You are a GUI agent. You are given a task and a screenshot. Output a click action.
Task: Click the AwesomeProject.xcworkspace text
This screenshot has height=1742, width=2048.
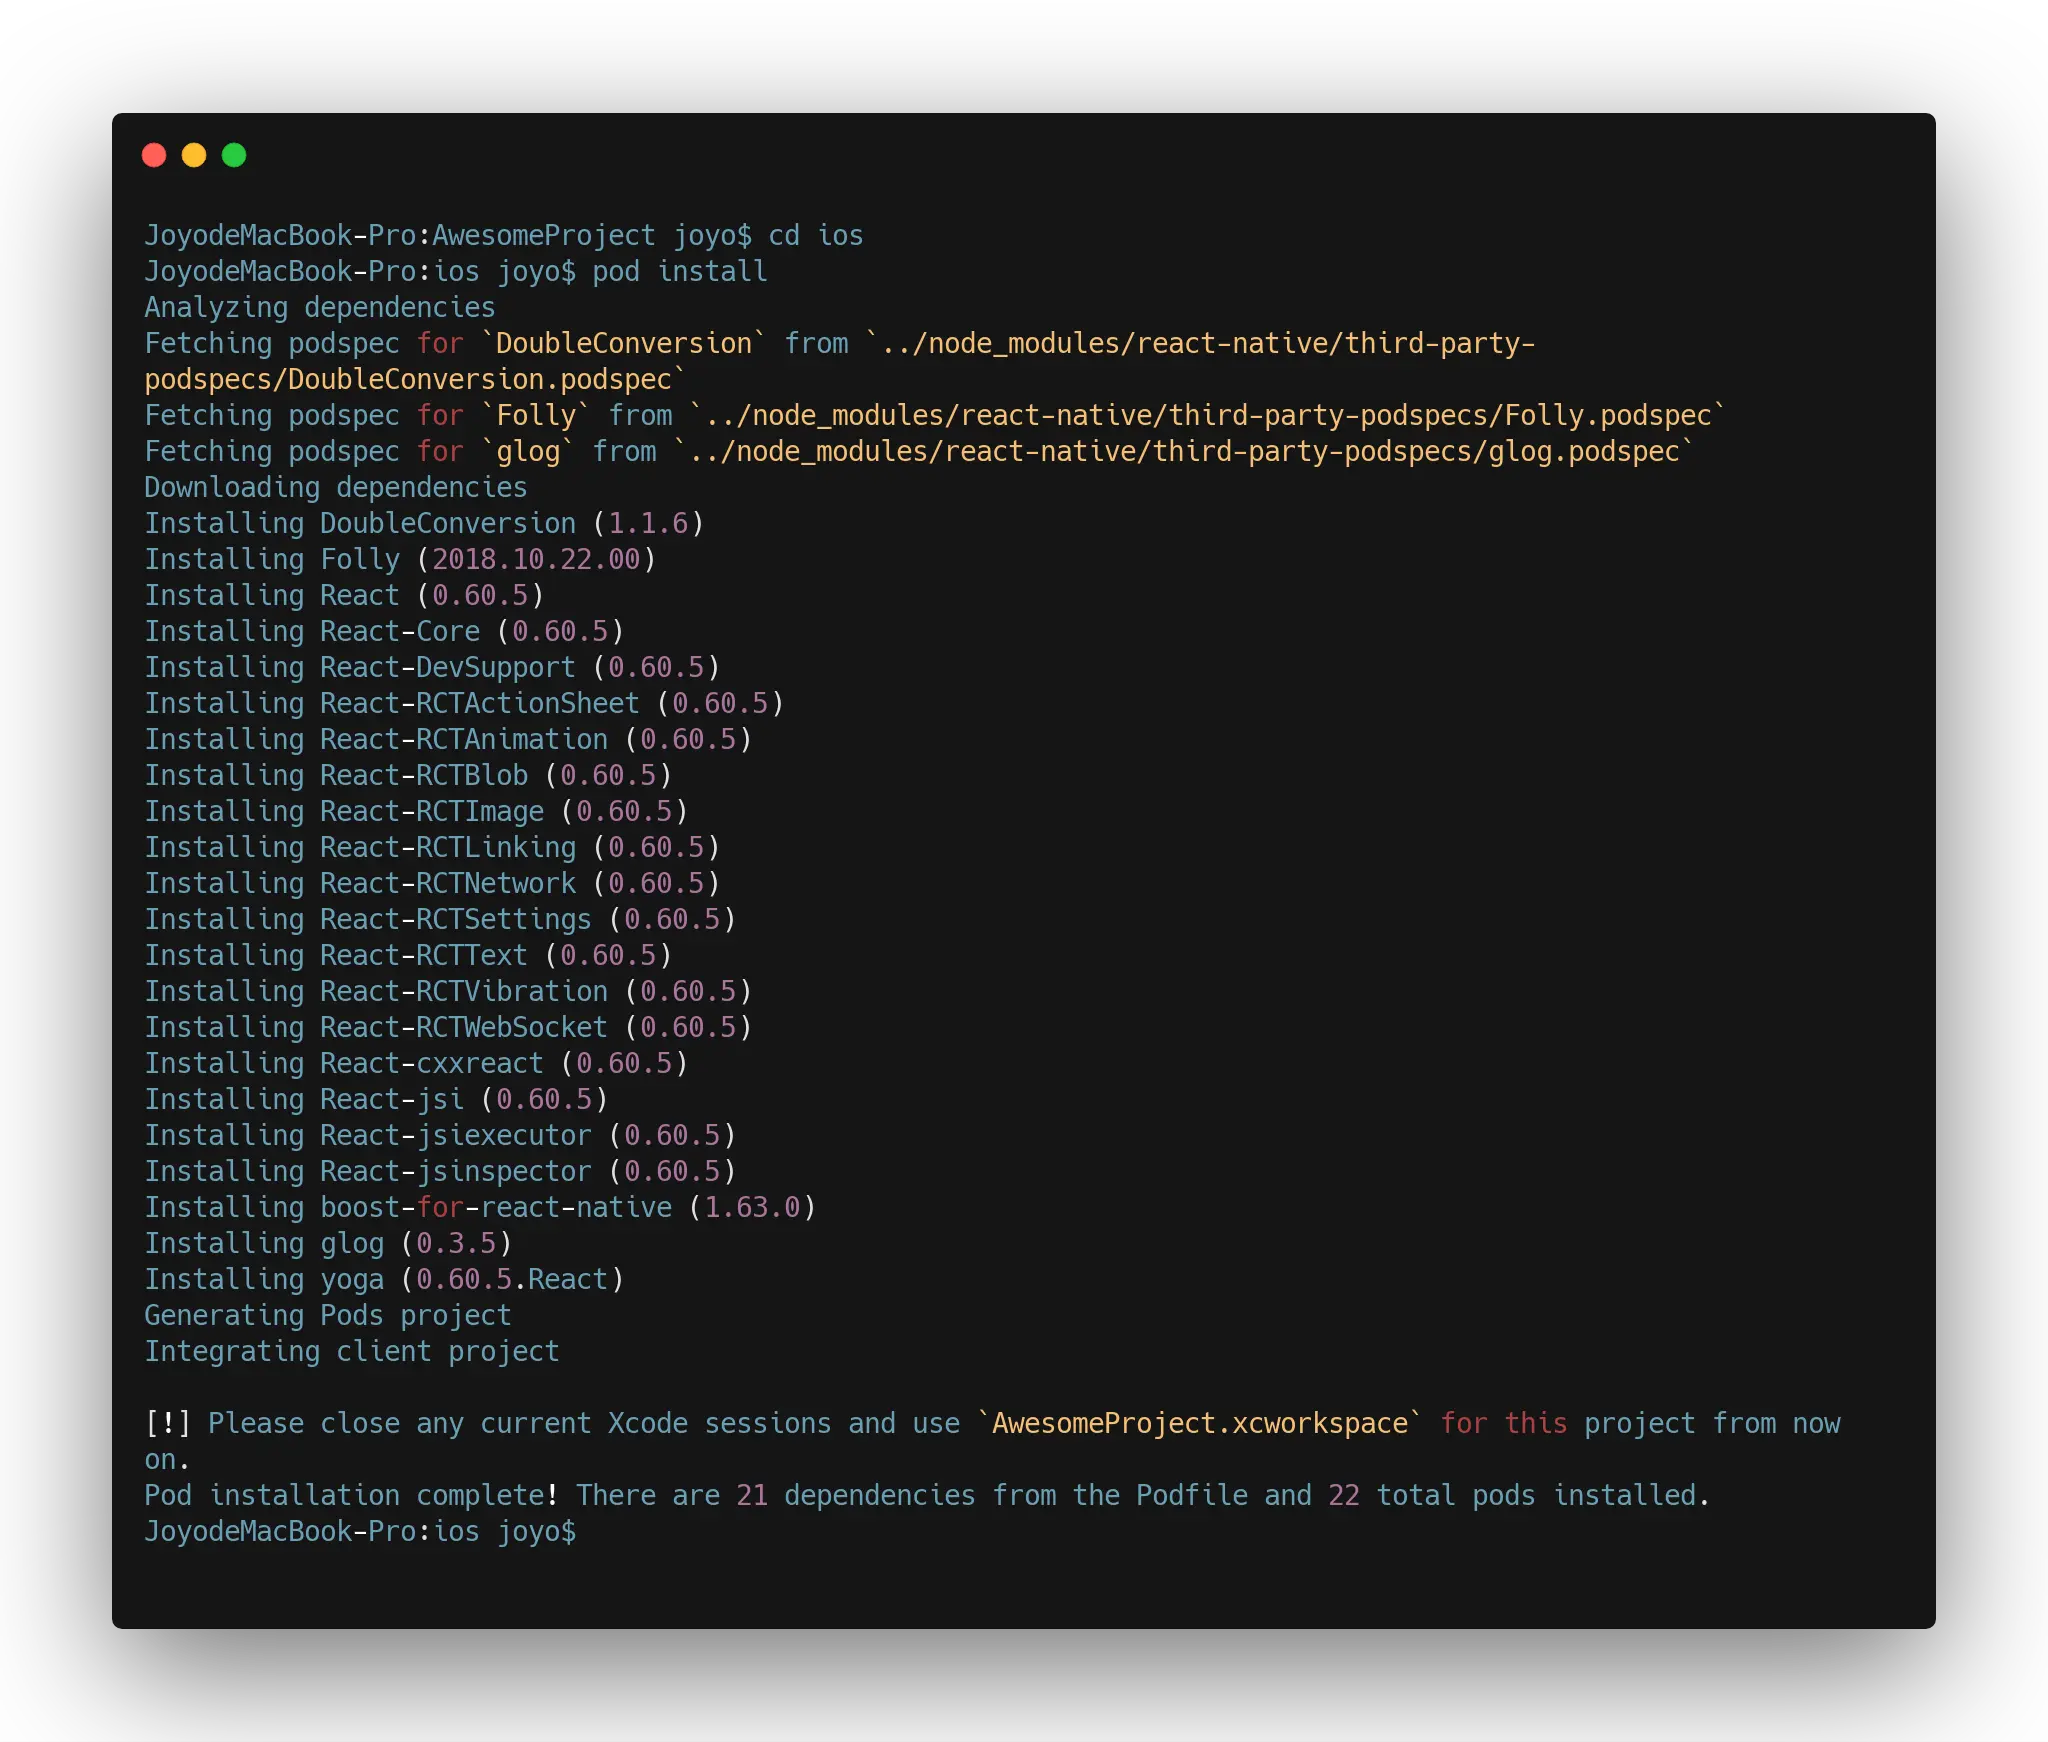[x=1199, y=1424]
